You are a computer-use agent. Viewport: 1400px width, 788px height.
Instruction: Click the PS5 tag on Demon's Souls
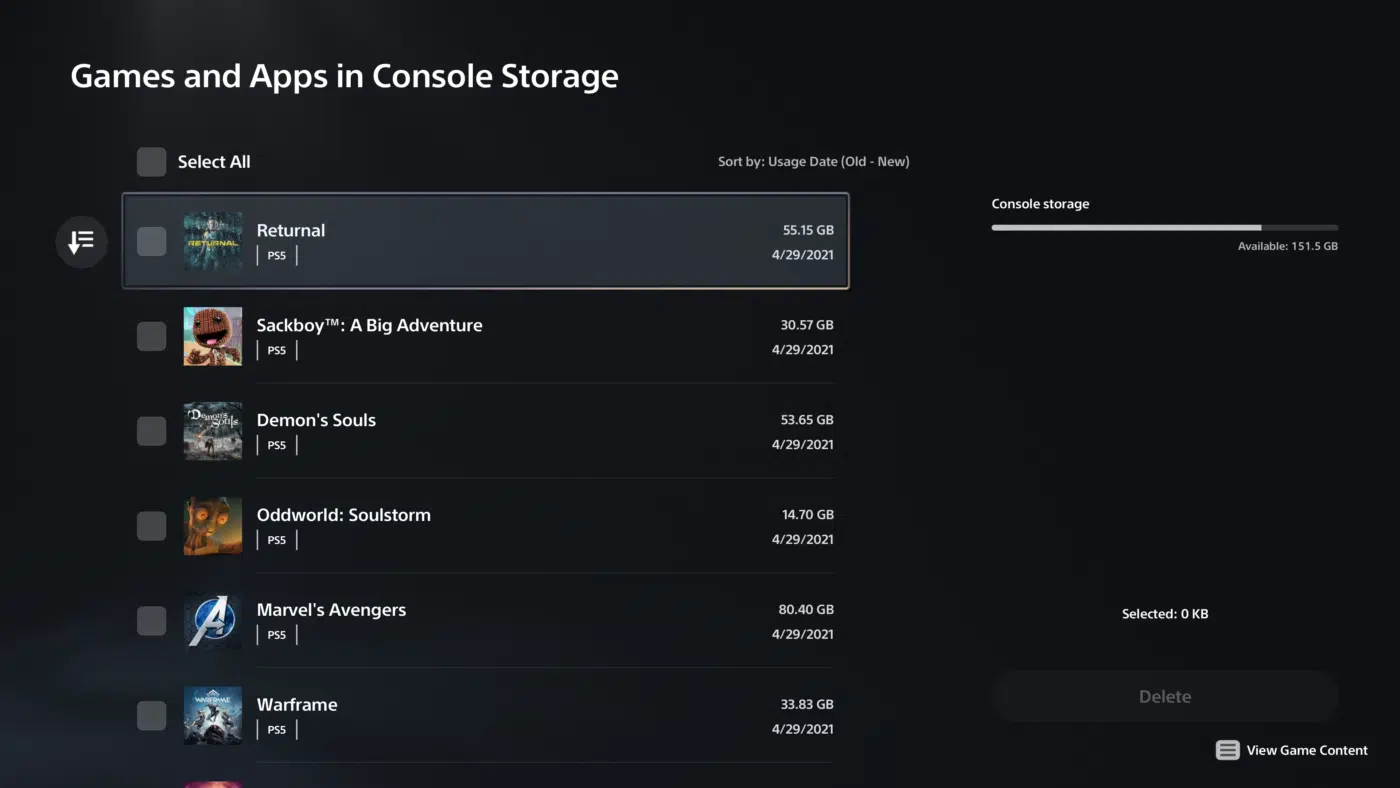(276, 444)
